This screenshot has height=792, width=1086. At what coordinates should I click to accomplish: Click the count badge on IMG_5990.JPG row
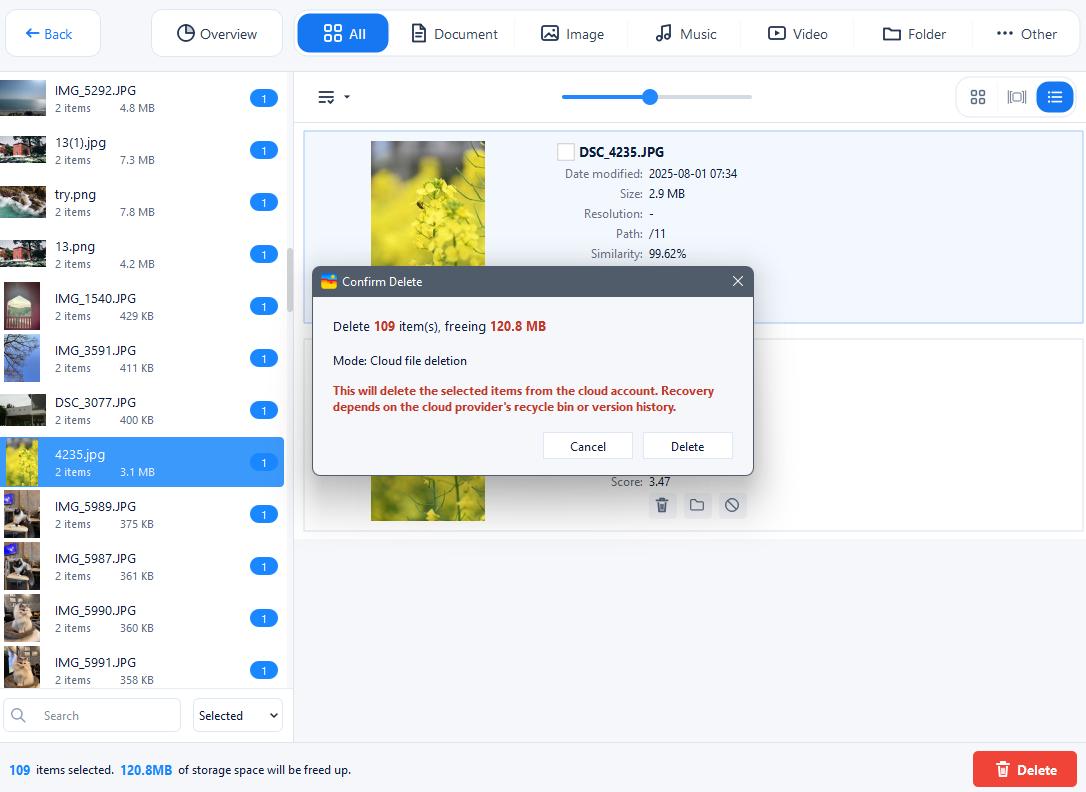coord(264,618)
